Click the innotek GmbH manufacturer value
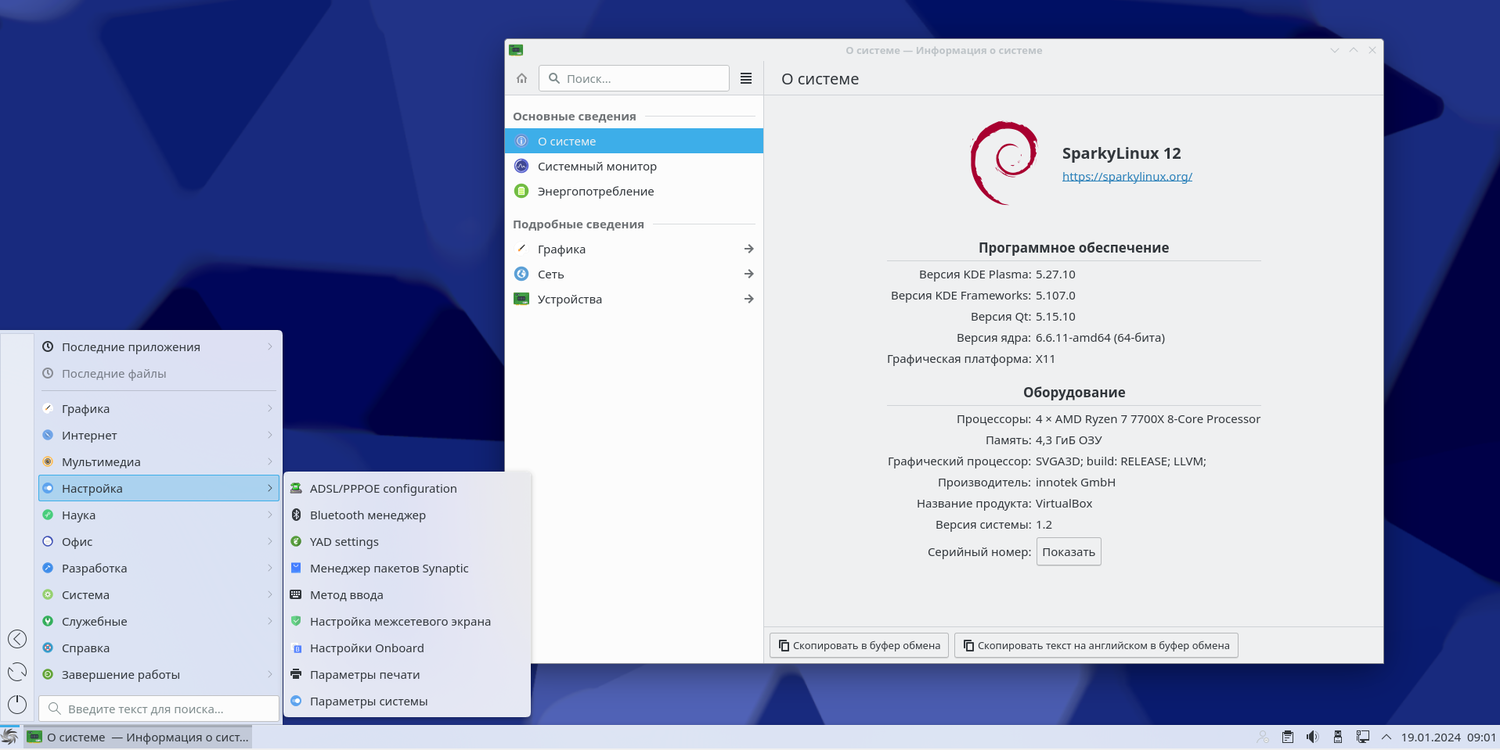This screenshot has height=750, width=1500. pos(1076,482)
